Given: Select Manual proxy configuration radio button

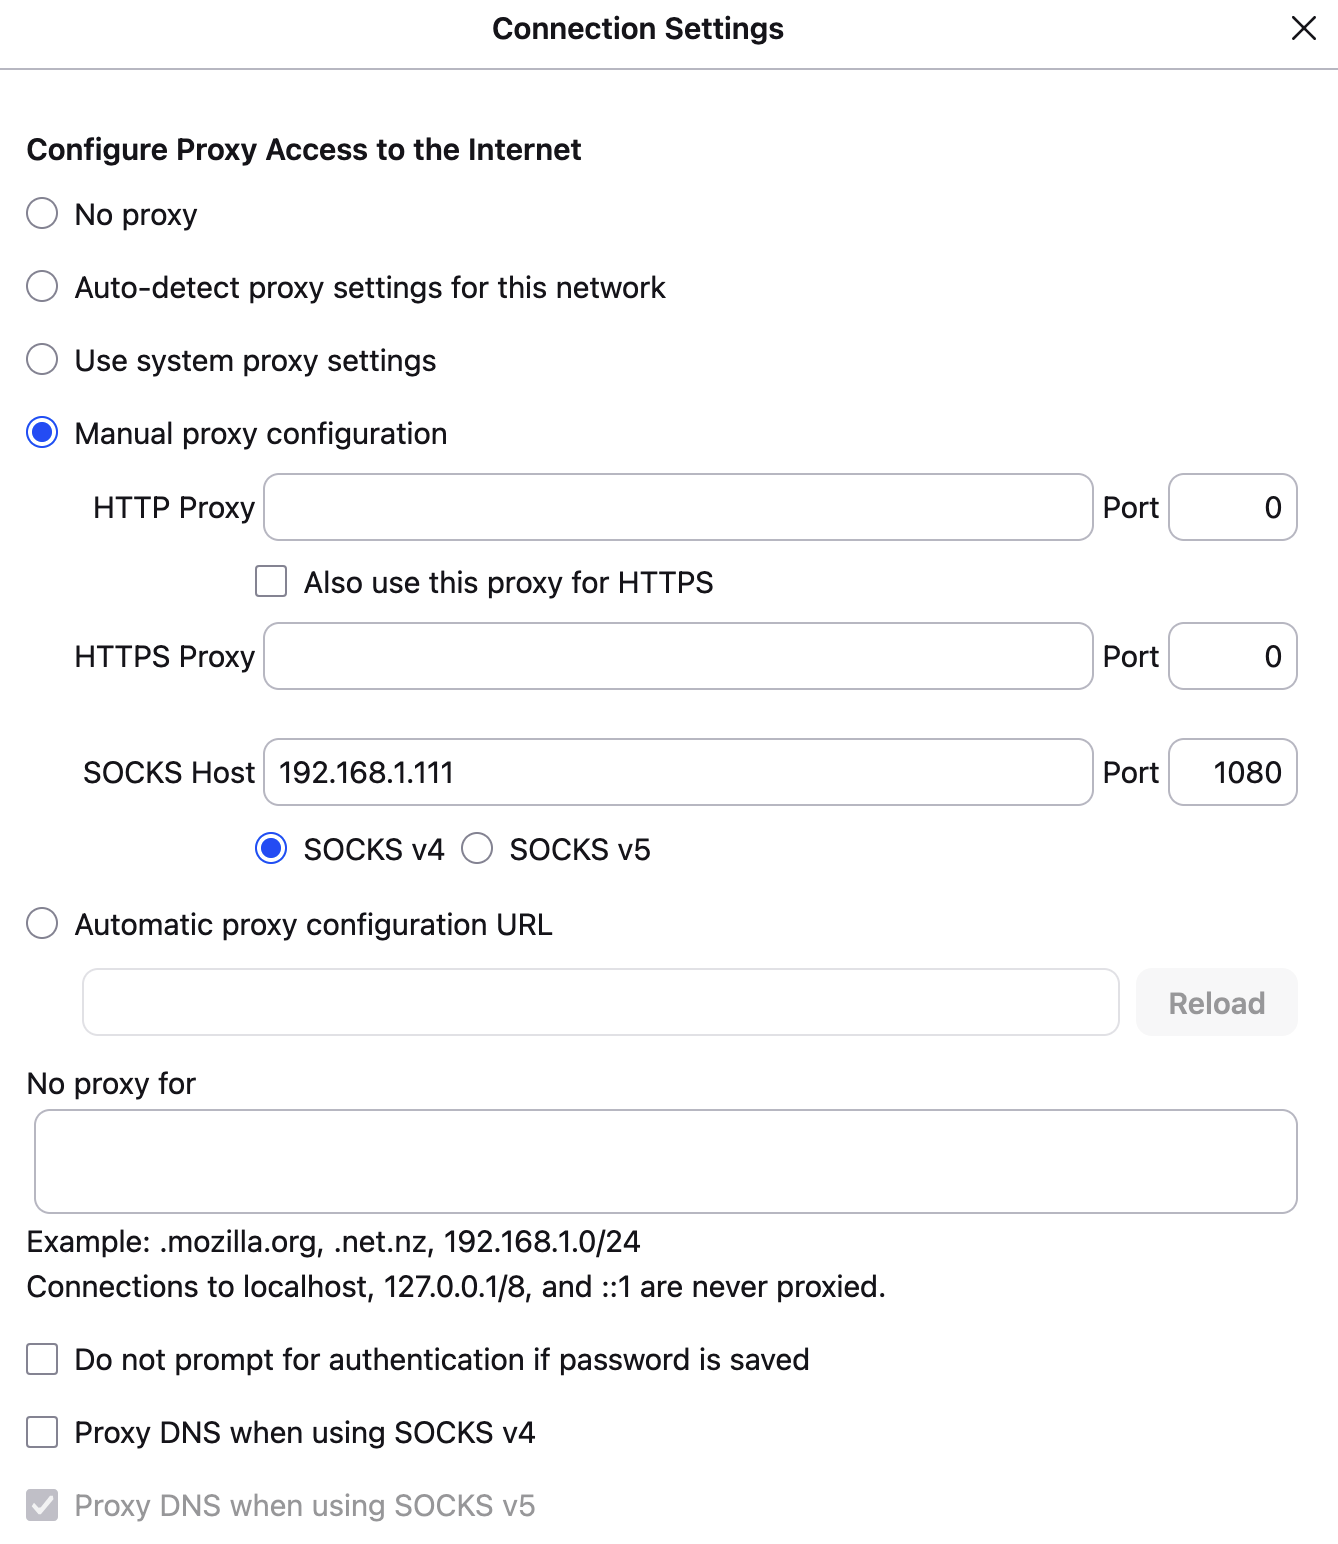Looking at the screenshot, I should 42,433.
